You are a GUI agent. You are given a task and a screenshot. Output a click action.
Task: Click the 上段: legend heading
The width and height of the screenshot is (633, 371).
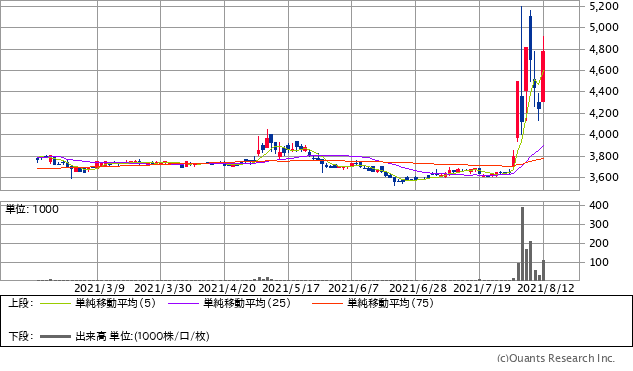tap(21, 303)
